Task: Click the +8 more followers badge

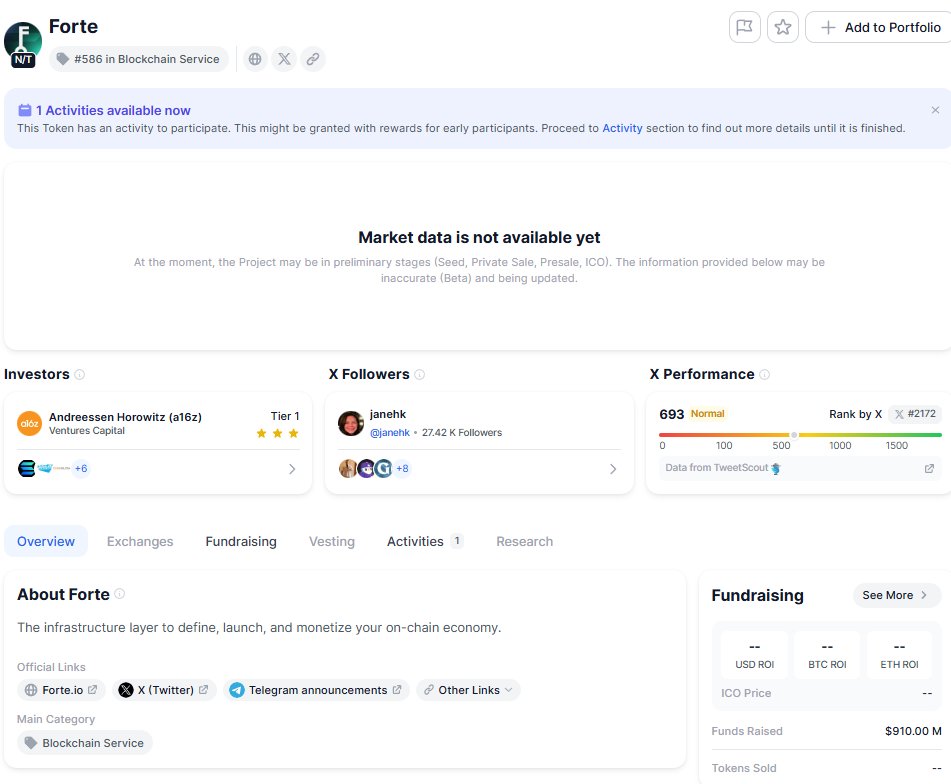Action: (x=402, y=468)
